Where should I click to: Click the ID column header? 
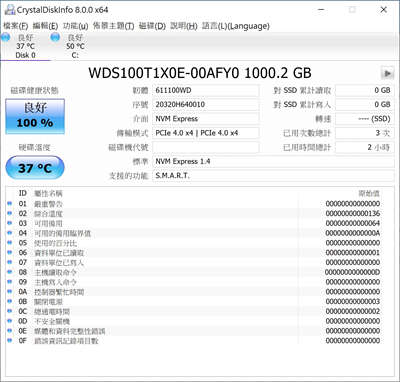(x=23, y=193)
